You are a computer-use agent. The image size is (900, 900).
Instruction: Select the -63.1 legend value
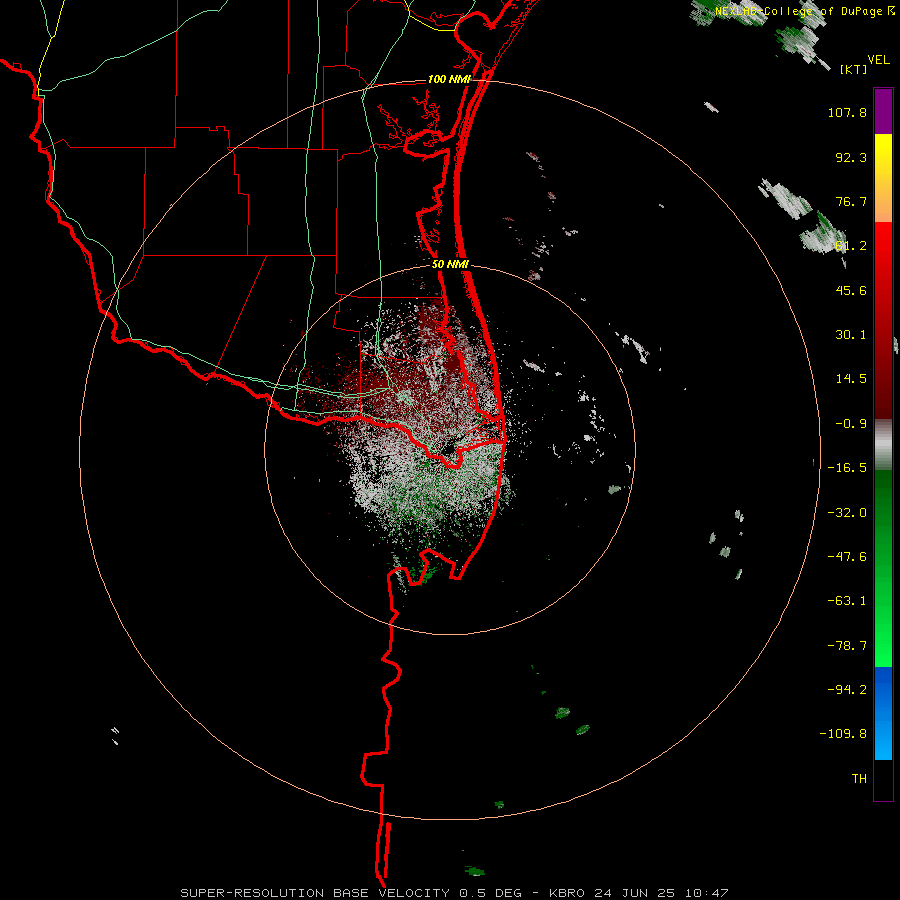point(847,601)
